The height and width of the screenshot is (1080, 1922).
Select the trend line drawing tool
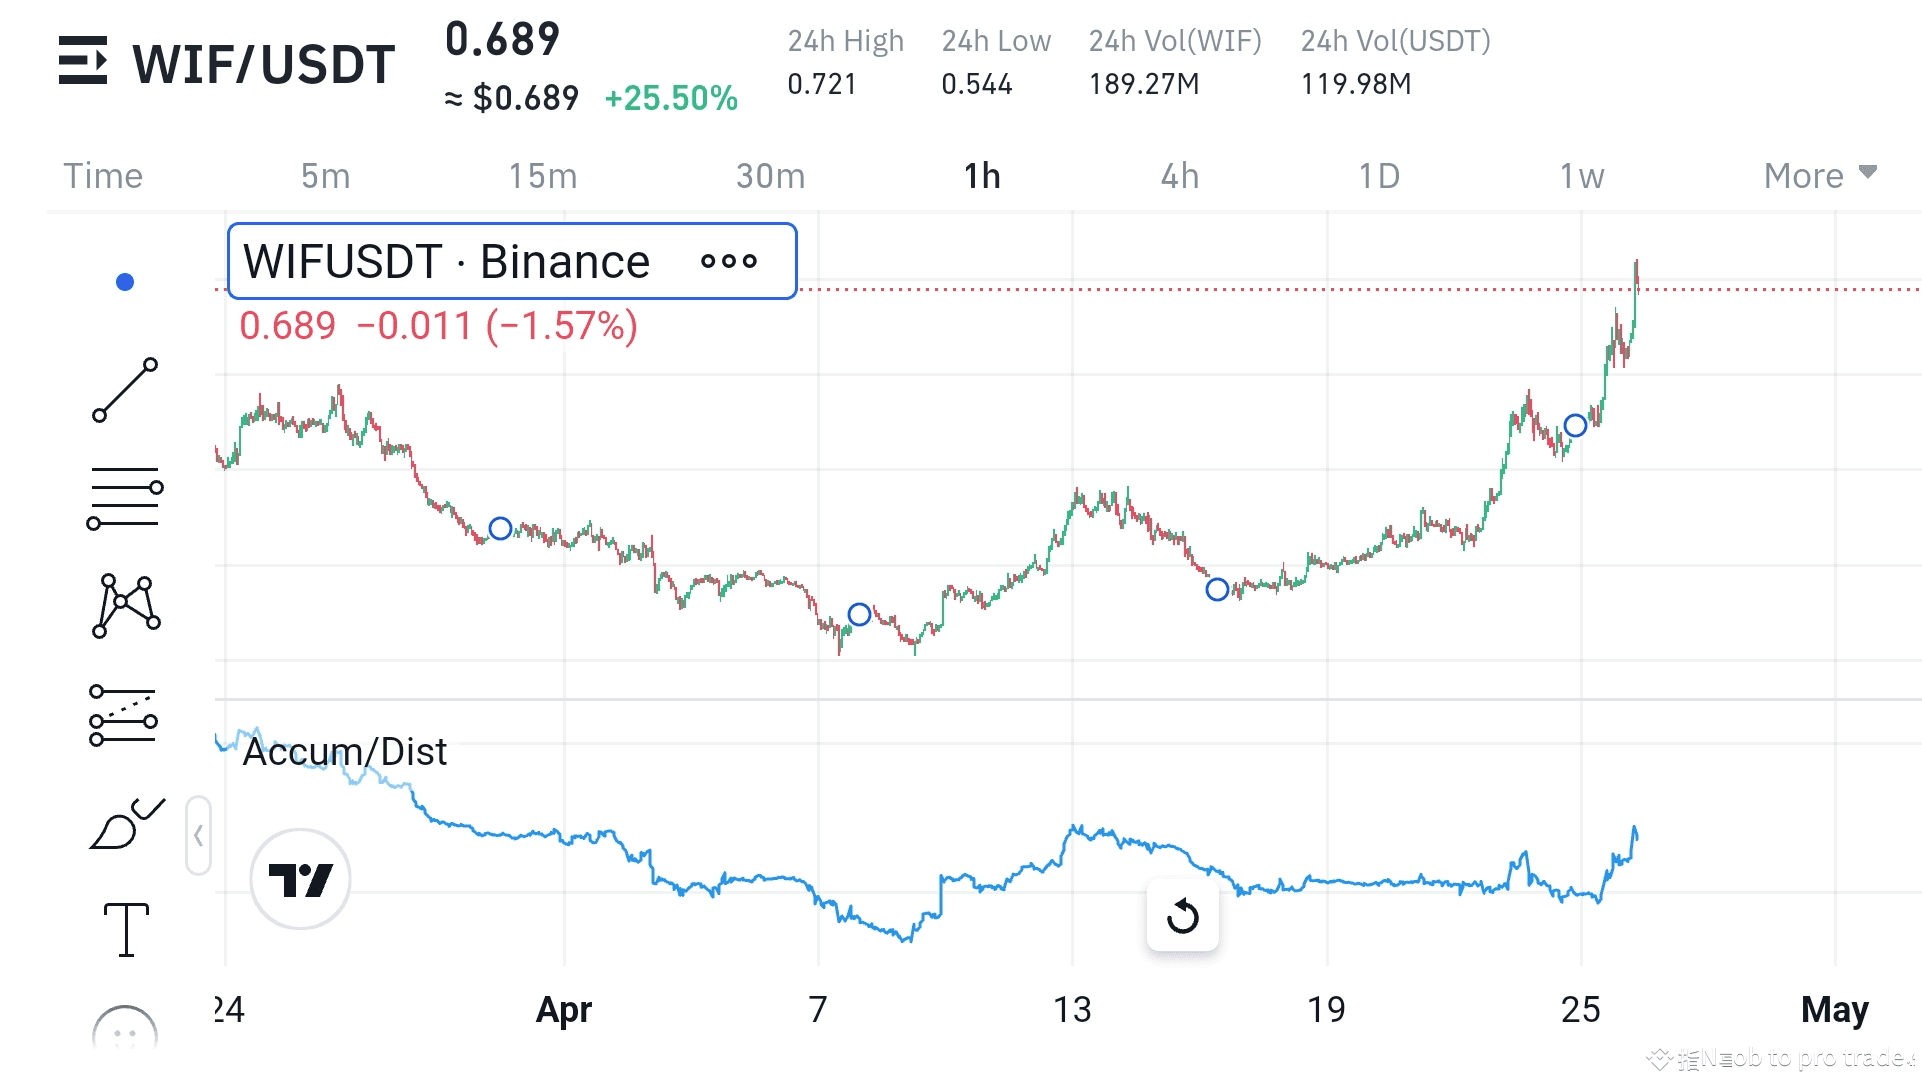(x=125, y=390)
